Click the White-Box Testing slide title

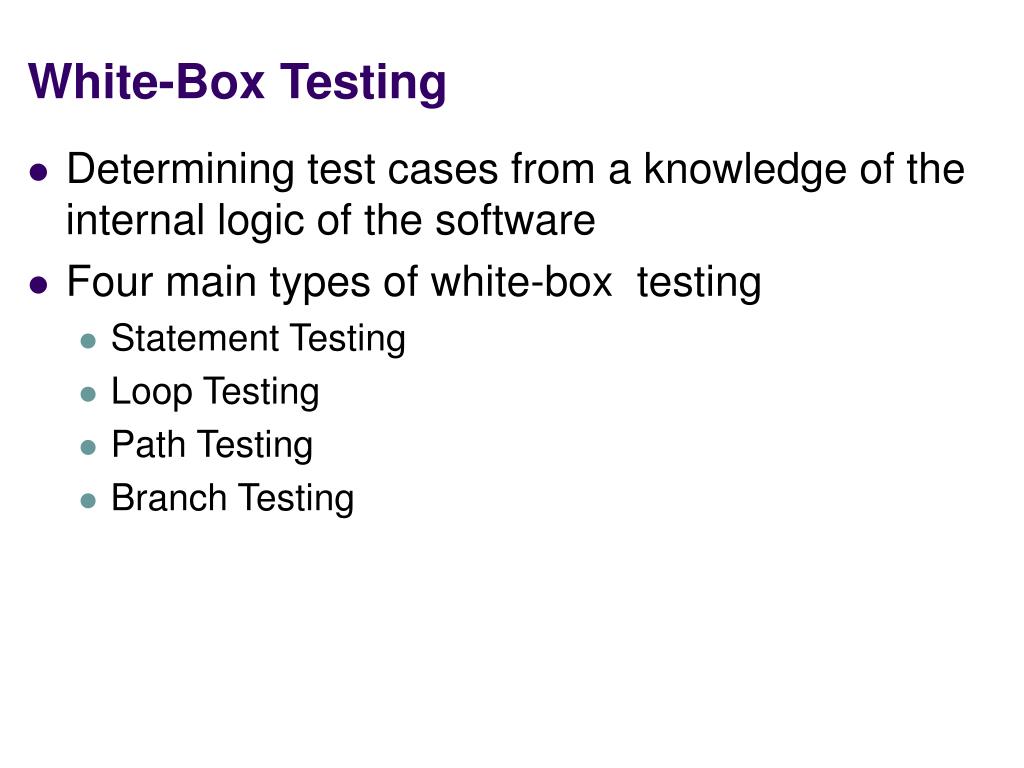237,83
